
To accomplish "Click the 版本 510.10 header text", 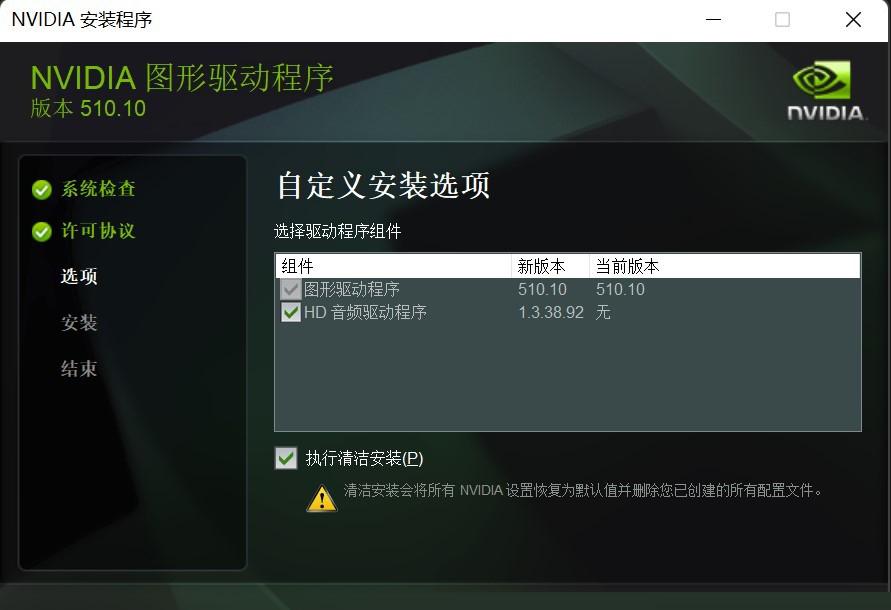I will pyautogui.click(x=88, y=109).
